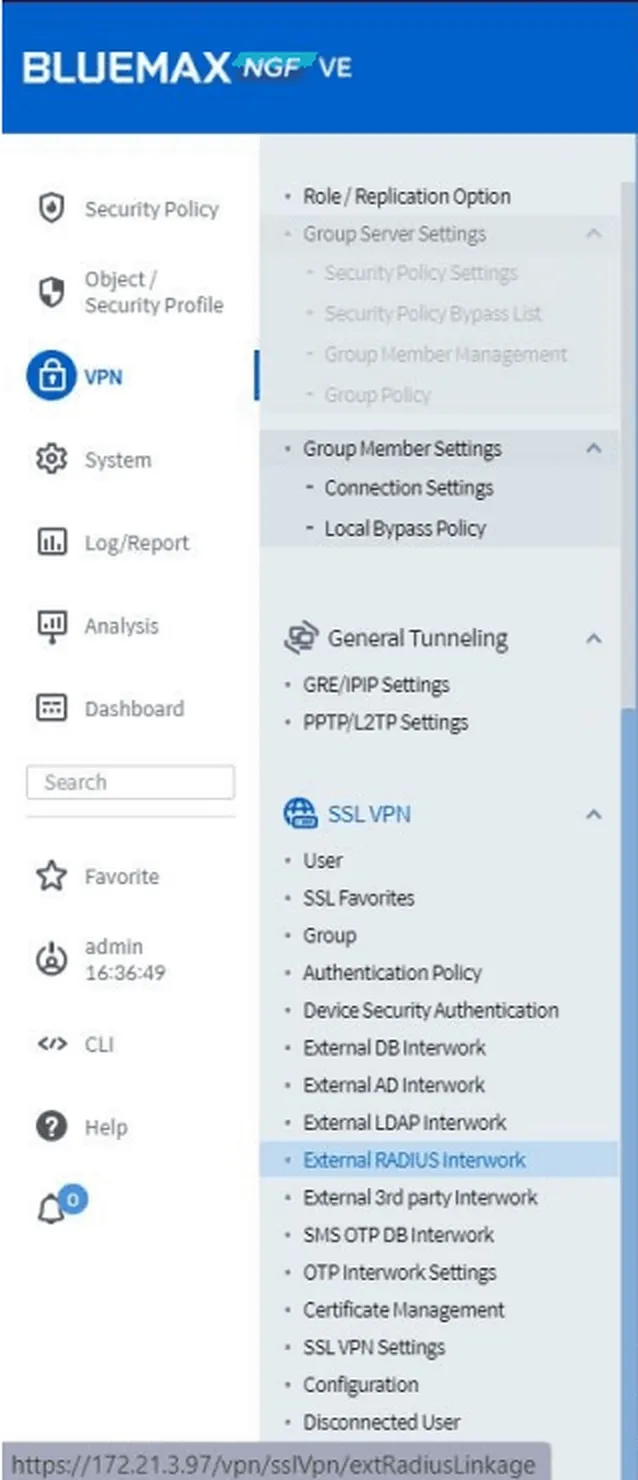Open External LDAP Interwork
638x1480 pixels.
405,1122
